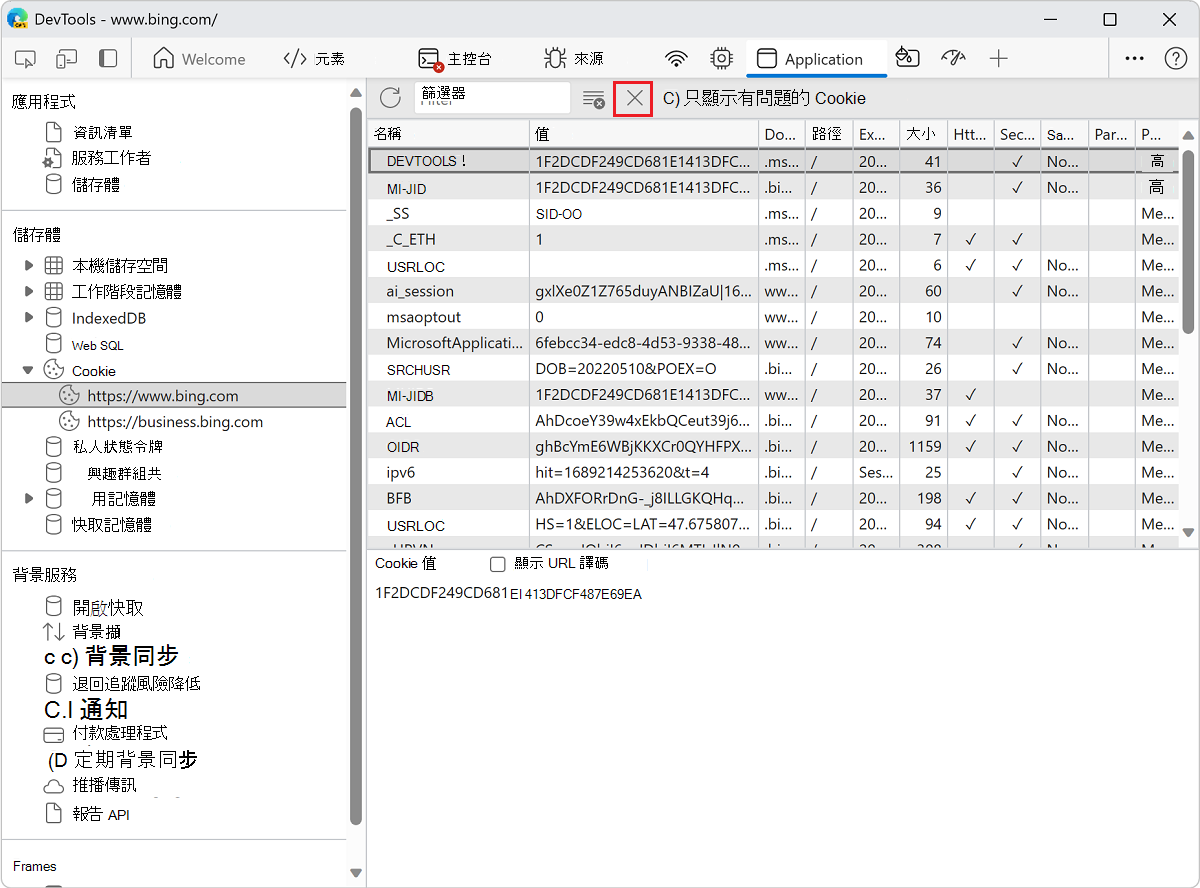Expand 工作階段記憶體 tree node
Image resolution: width=1200 pixels, height=888 pixels.
pos(29,292)
